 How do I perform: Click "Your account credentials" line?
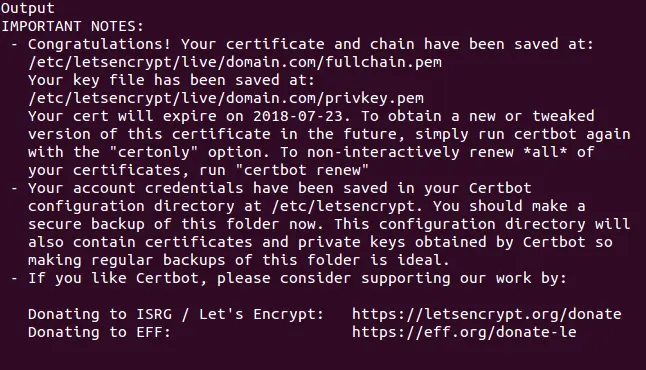click(280, 188)
